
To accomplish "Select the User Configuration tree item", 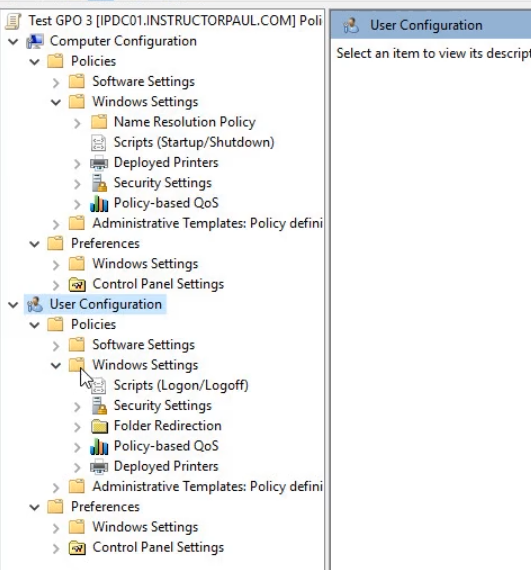I will (x=106, y=304).
